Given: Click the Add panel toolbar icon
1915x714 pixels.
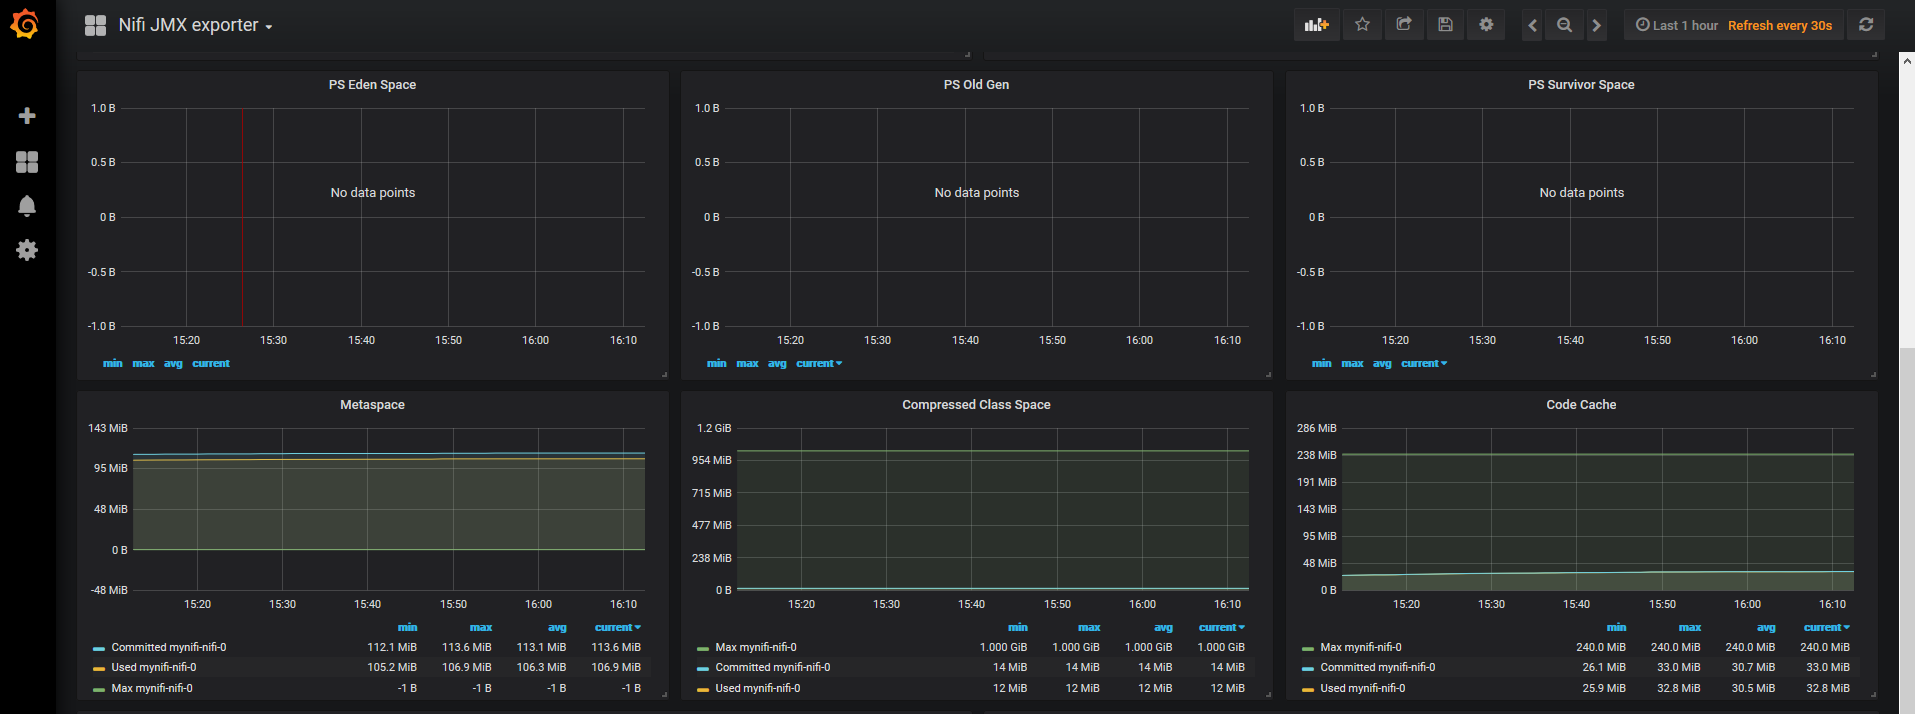Looking at the screenshot, I should 1316,25.
